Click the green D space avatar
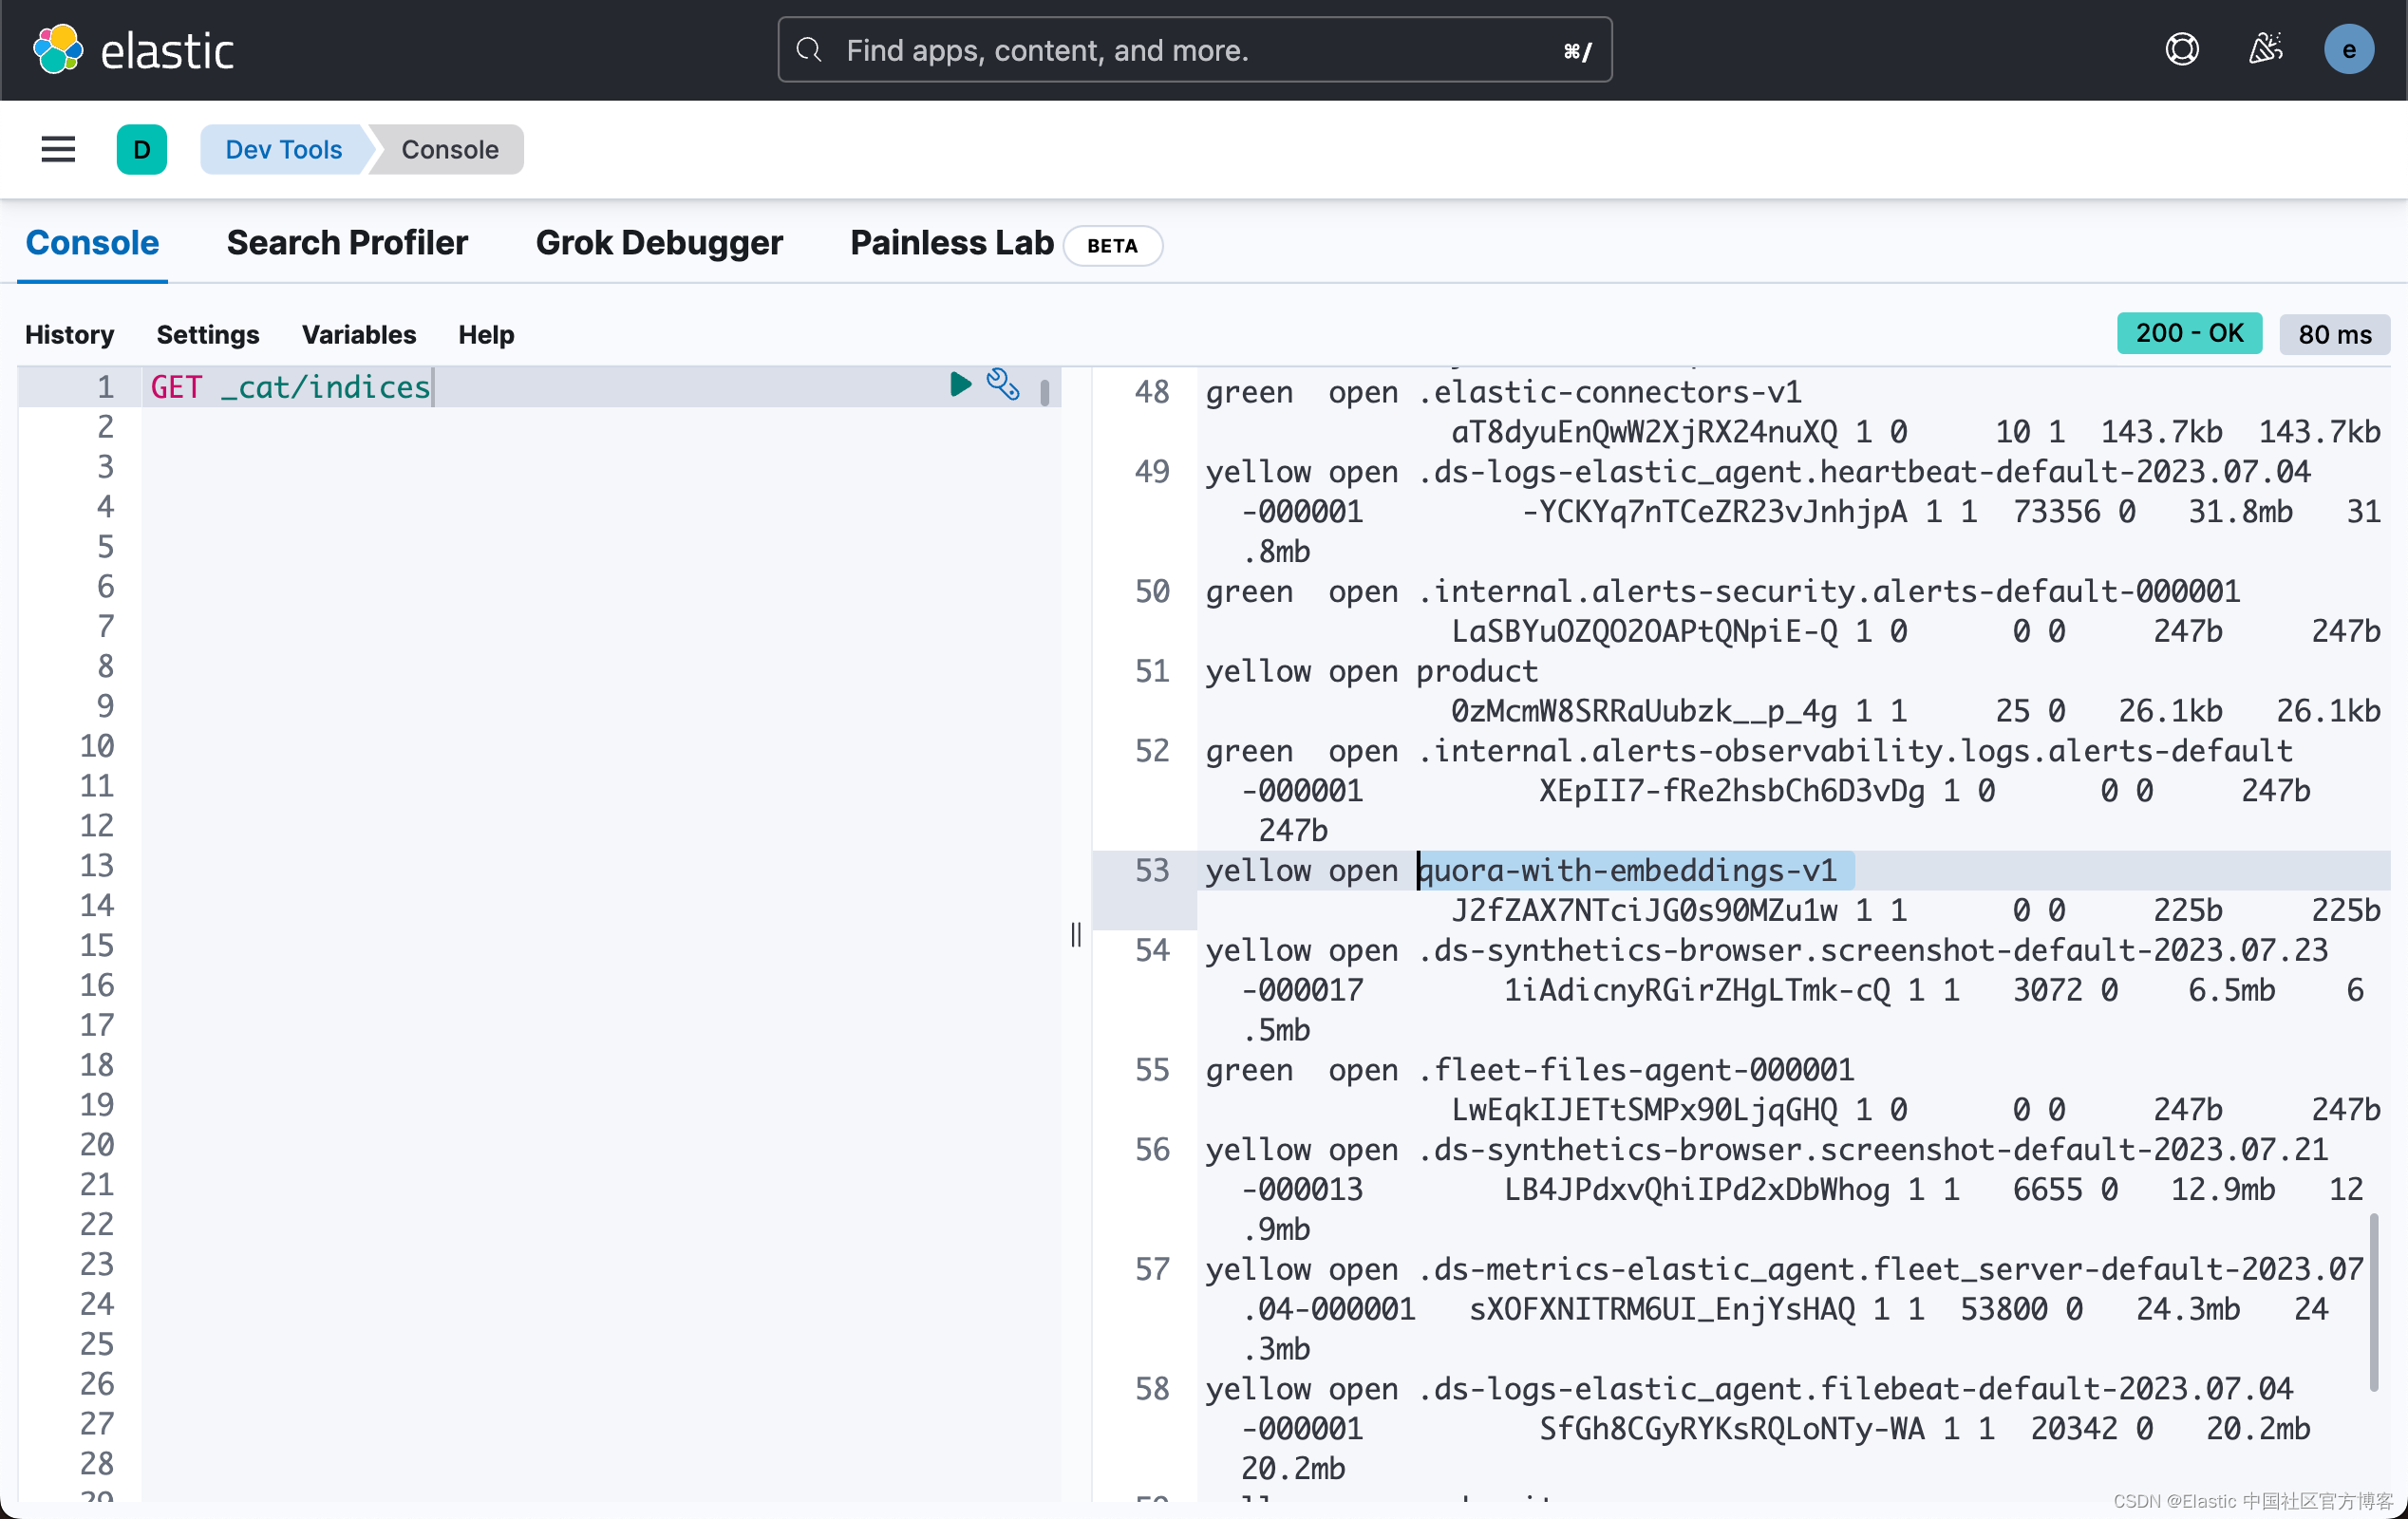The image size is (2408, 1519). coord(141,150)
